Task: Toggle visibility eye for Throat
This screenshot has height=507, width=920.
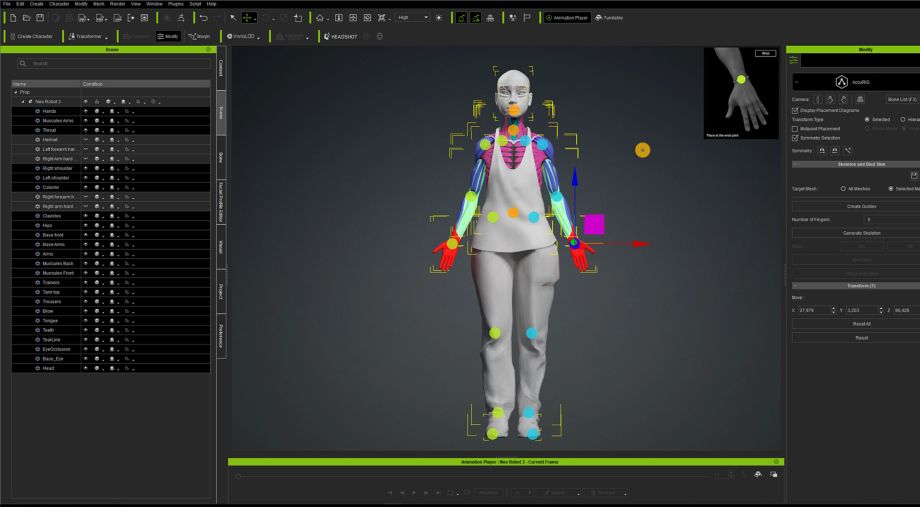Action: pyautogui.click(x=86, y=130)
